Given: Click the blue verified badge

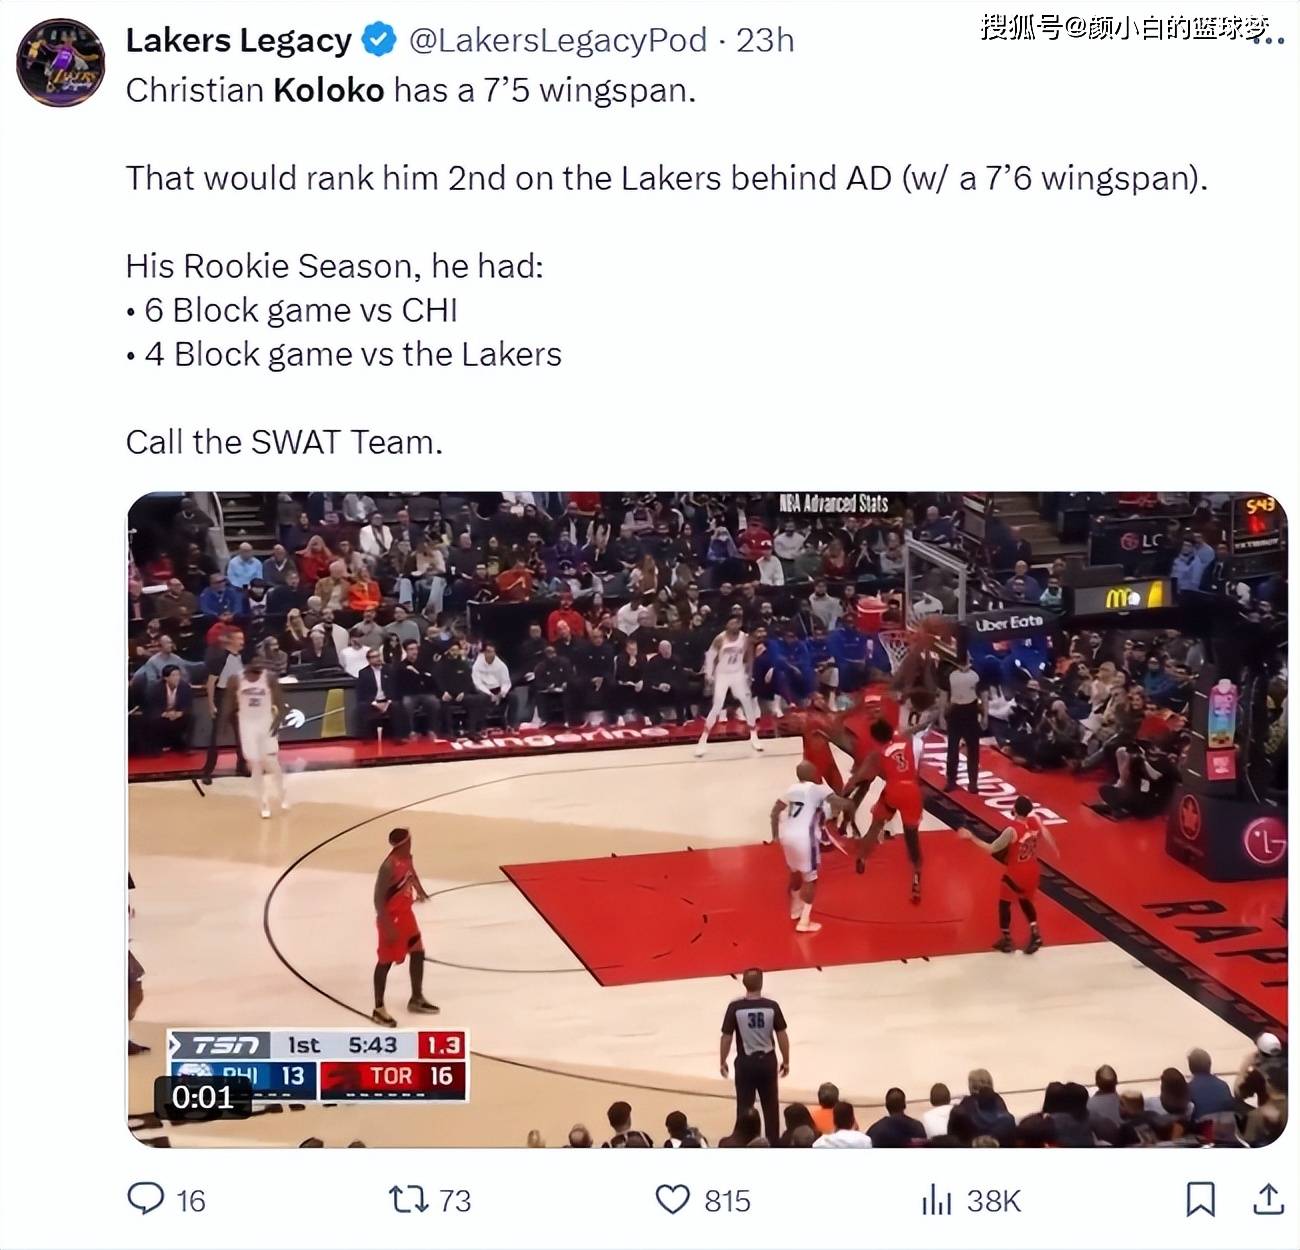Looking at the screenshot, I should pyautogui.click(x=379, y=40).
